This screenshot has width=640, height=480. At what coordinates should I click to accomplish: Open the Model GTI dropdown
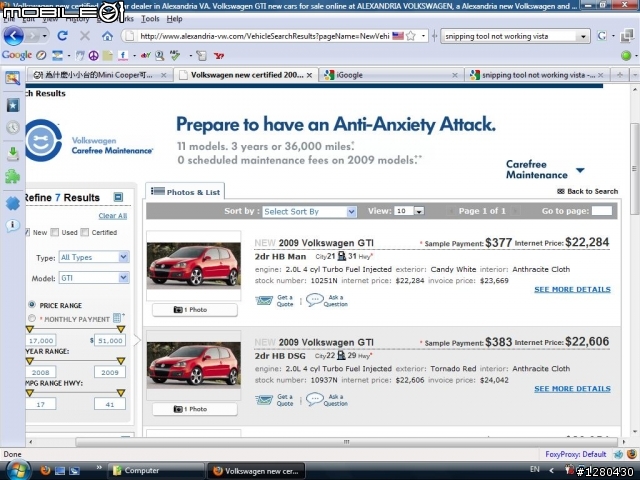click(x=94, y=278)
